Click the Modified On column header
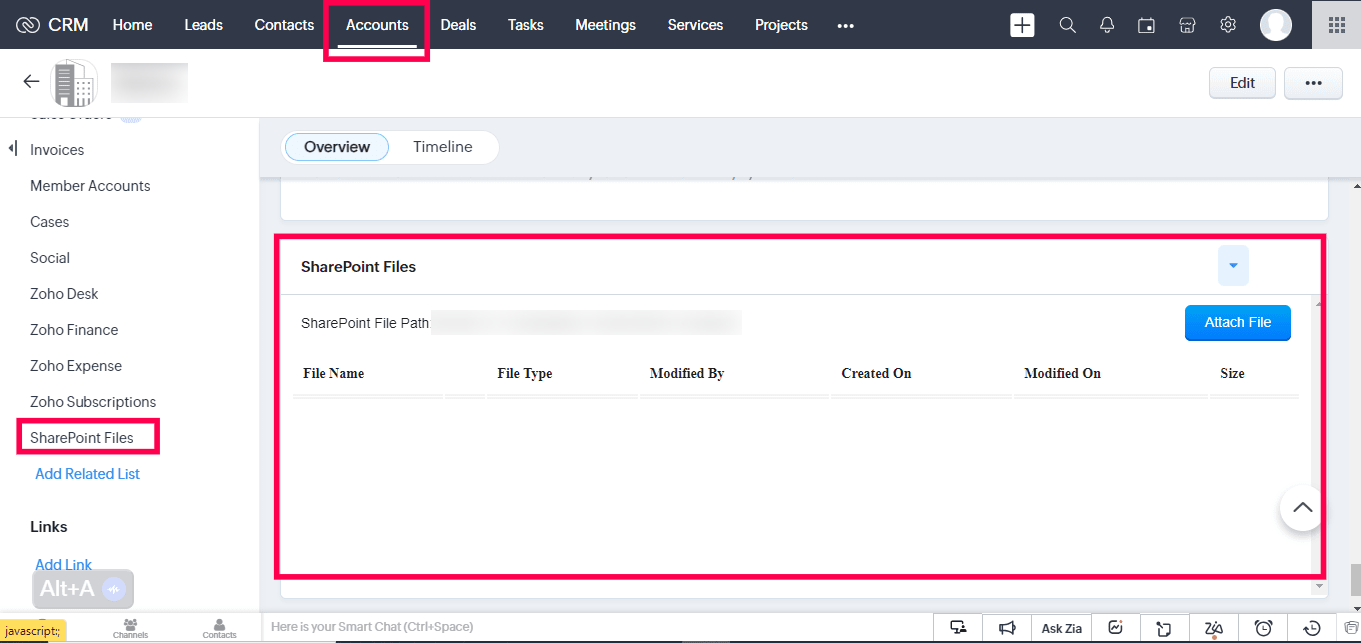Viewport: 1361px width, 643px height. 1063,373
